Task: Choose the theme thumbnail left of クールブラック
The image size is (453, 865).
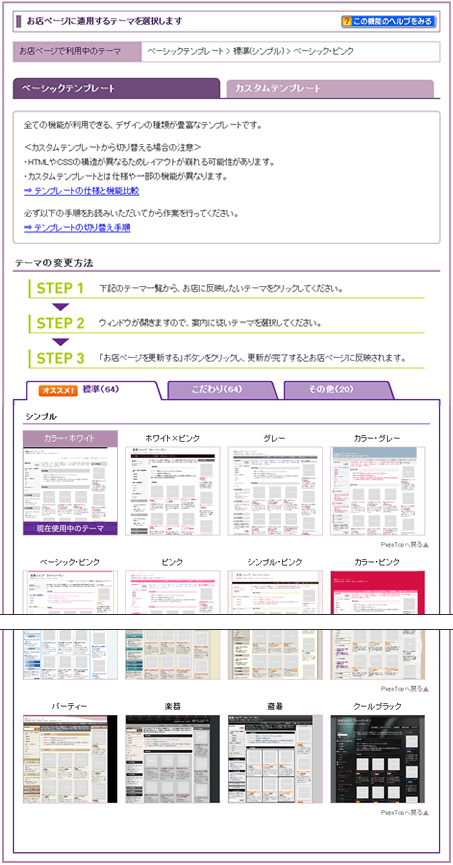Action: (x=275, y=759)
